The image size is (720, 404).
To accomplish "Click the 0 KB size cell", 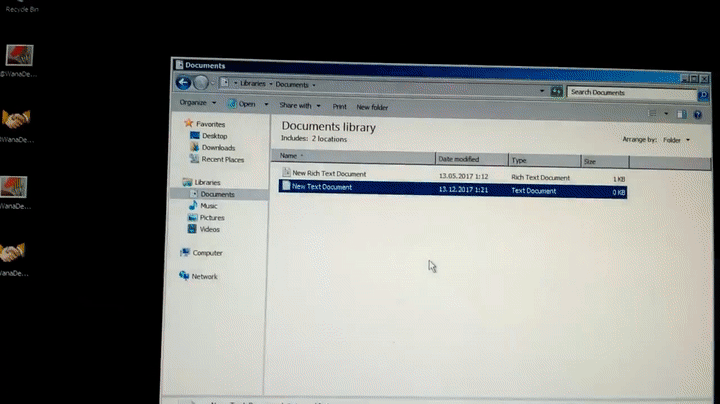I will [619, 193].
